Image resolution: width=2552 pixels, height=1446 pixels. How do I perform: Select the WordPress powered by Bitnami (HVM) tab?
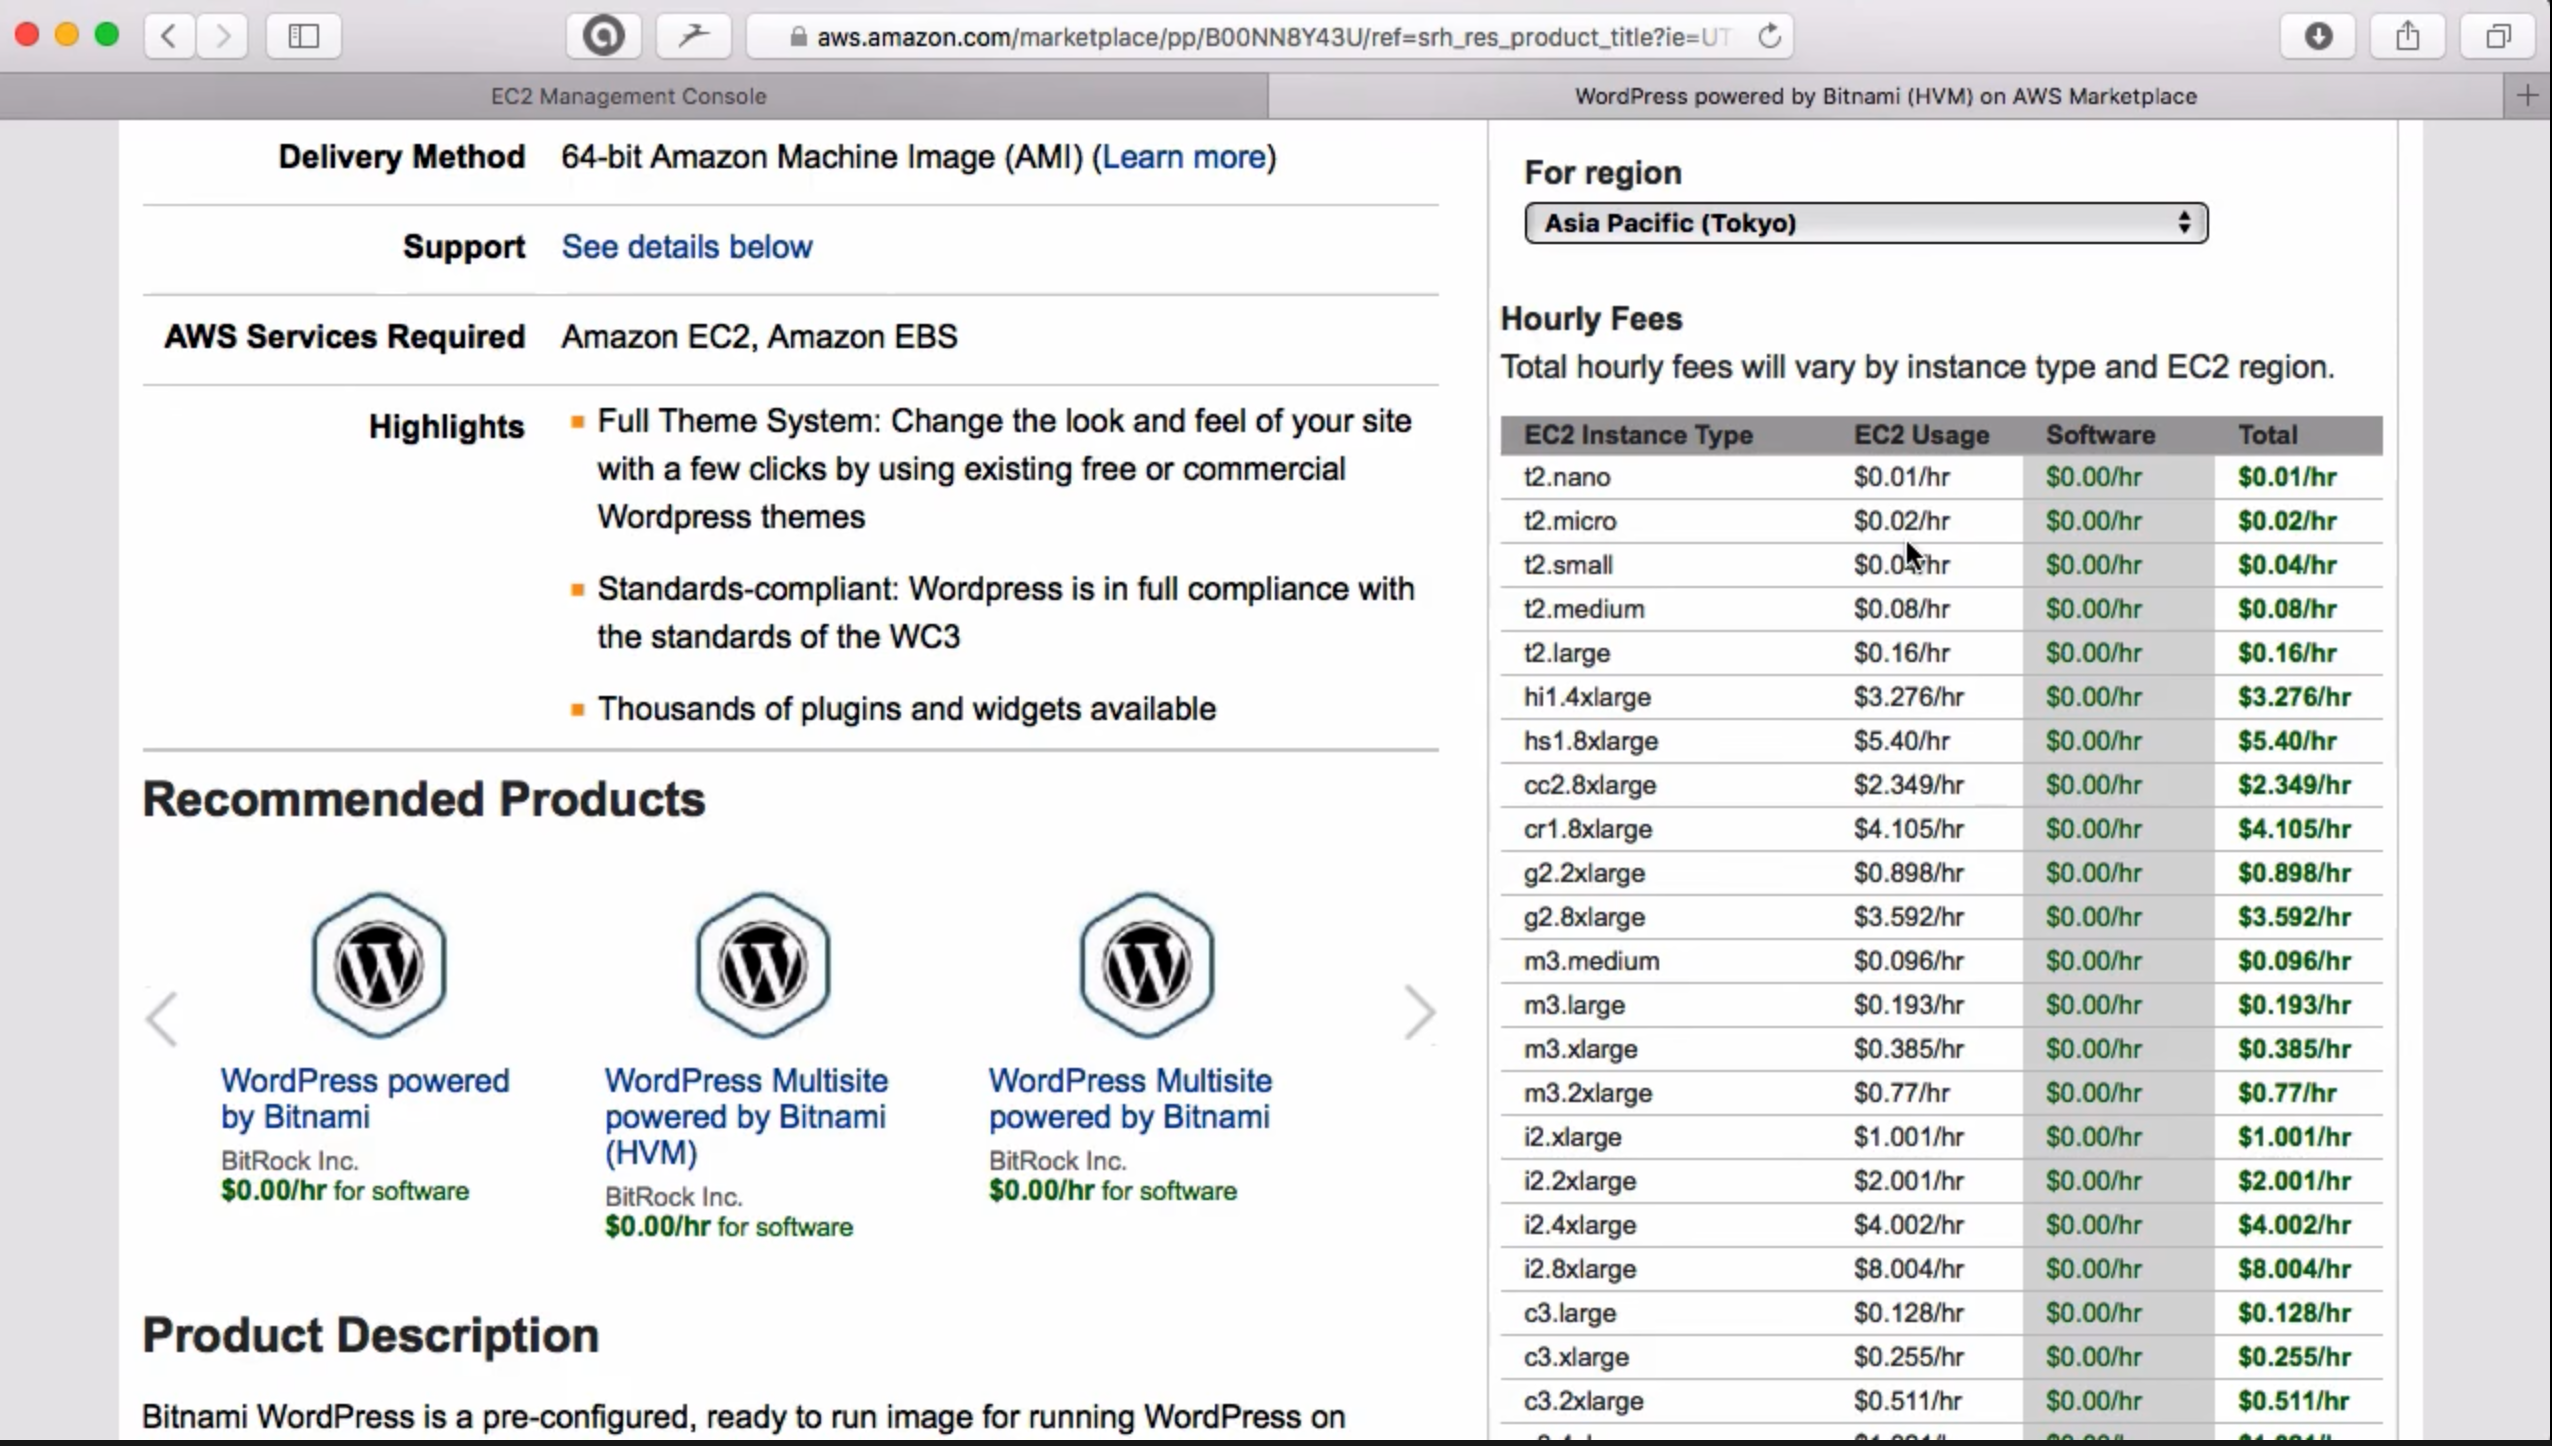point(1885,96)
